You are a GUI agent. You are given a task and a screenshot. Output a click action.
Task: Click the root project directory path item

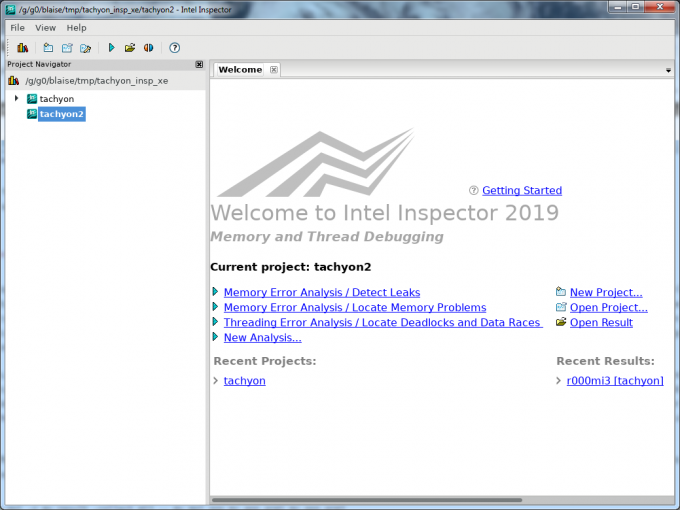pyautogui.click(x=97, y=81)
